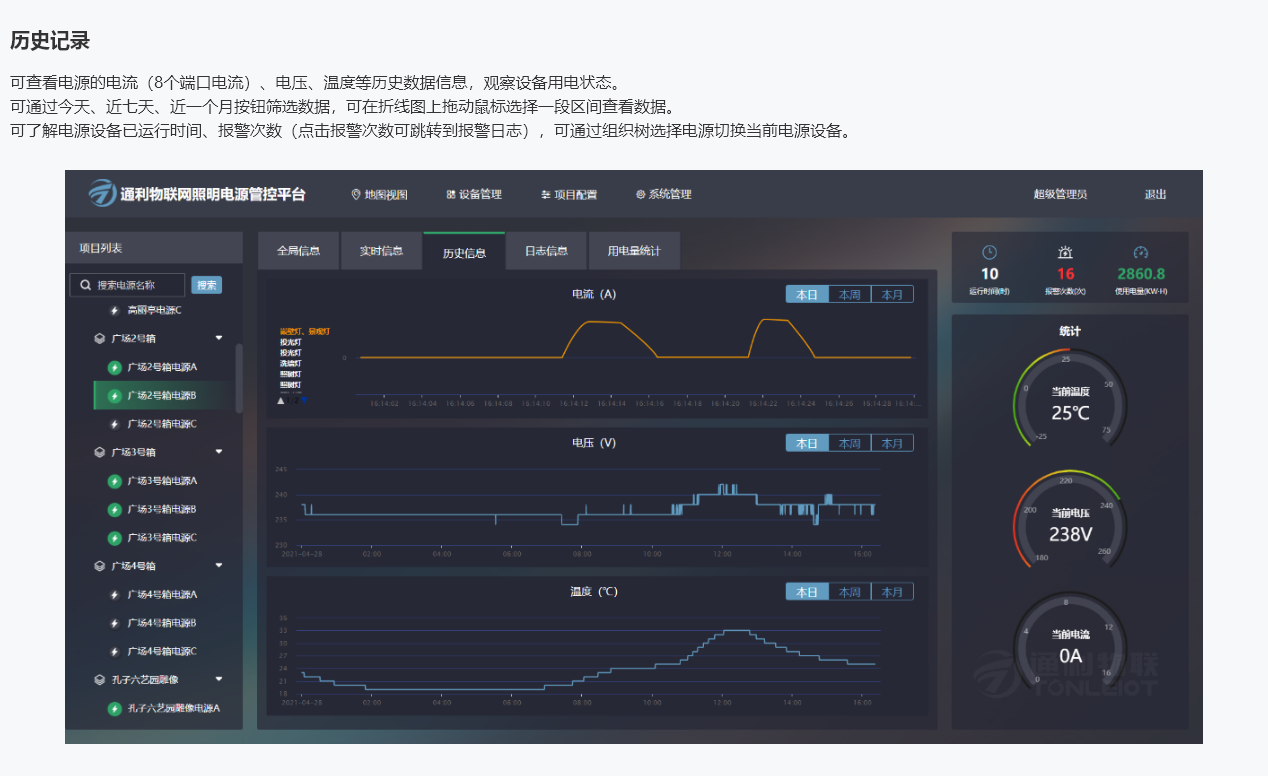This screenshot has height=776, width=1268.
Task: Click the 通利物联网 platform logo icon
Action: click(x=102, y=194)
